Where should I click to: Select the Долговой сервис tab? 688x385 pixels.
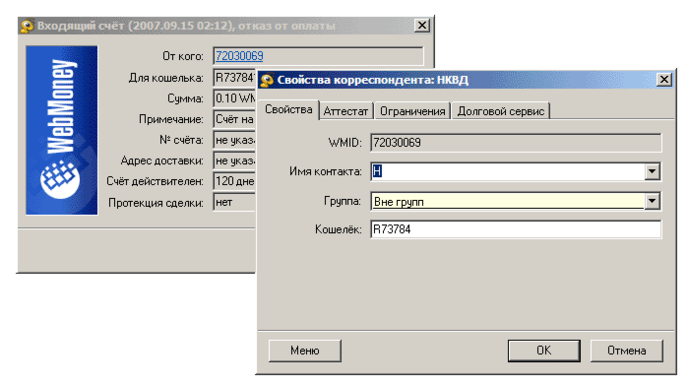point(501,111)
